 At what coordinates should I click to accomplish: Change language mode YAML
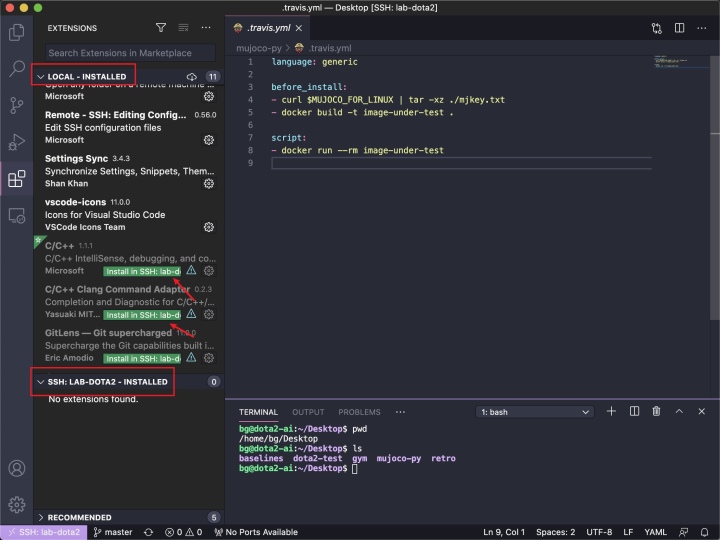pos(655,532)
